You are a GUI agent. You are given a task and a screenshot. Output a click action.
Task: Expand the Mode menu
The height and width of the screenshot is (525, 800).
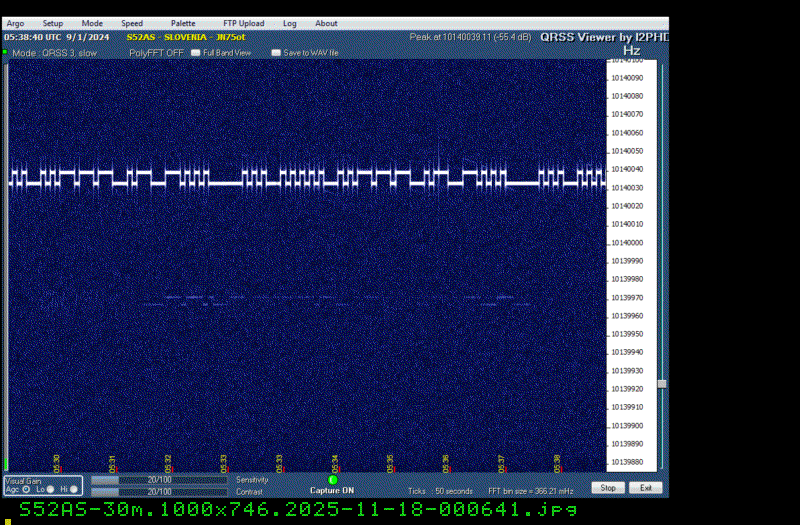click(x=92, y=23)
